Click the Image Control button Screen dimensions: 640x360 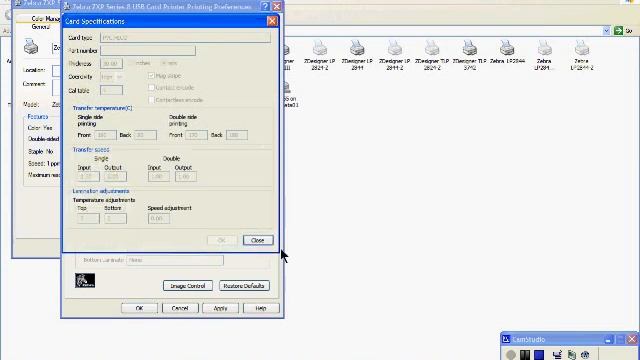point(188,286)
